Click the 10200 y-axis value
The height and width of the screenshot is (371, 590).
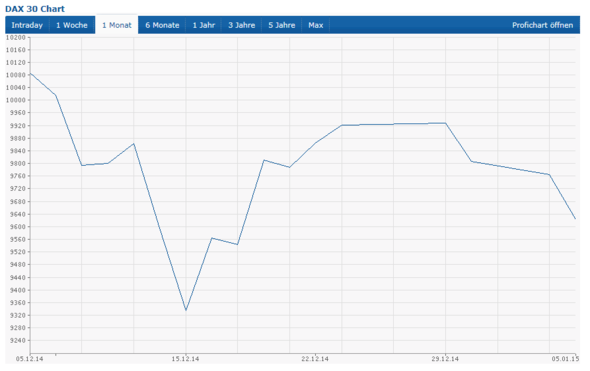click(16, 37)
